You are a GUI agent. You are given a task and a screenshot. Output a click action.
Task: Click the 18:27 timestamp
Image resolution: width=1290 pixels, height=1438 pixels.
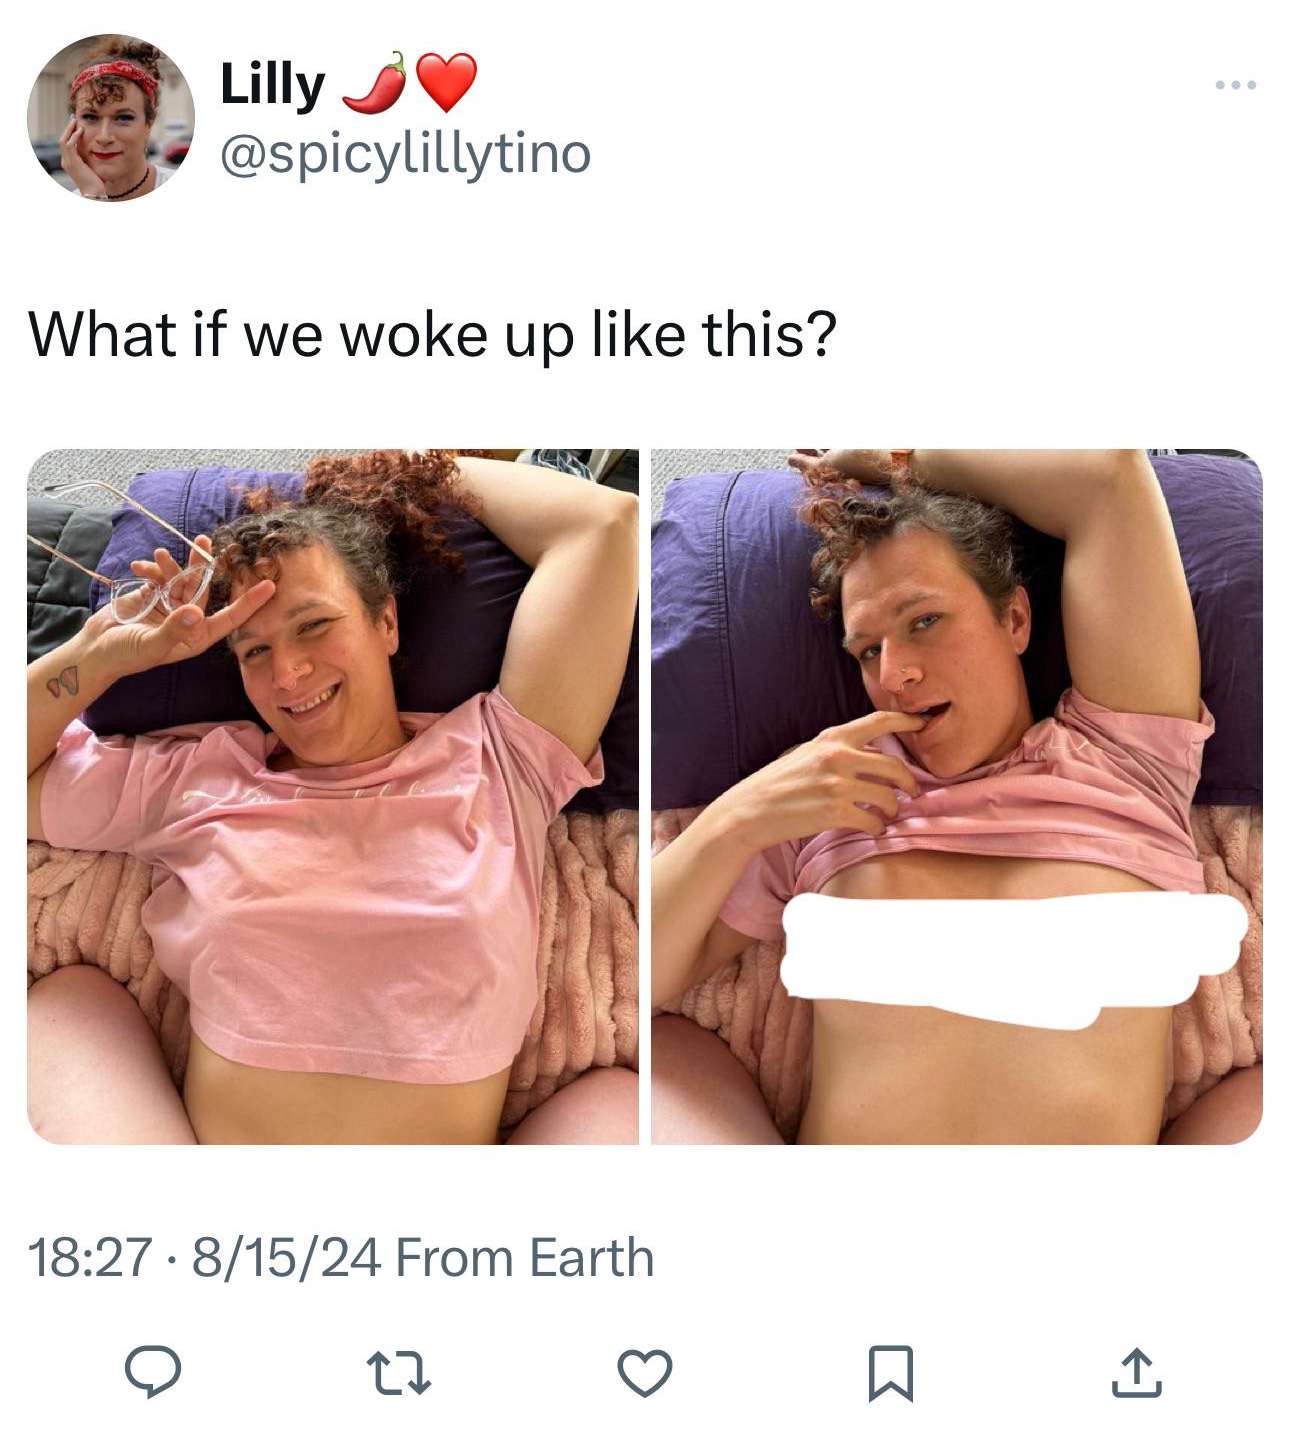point(90,1257)
